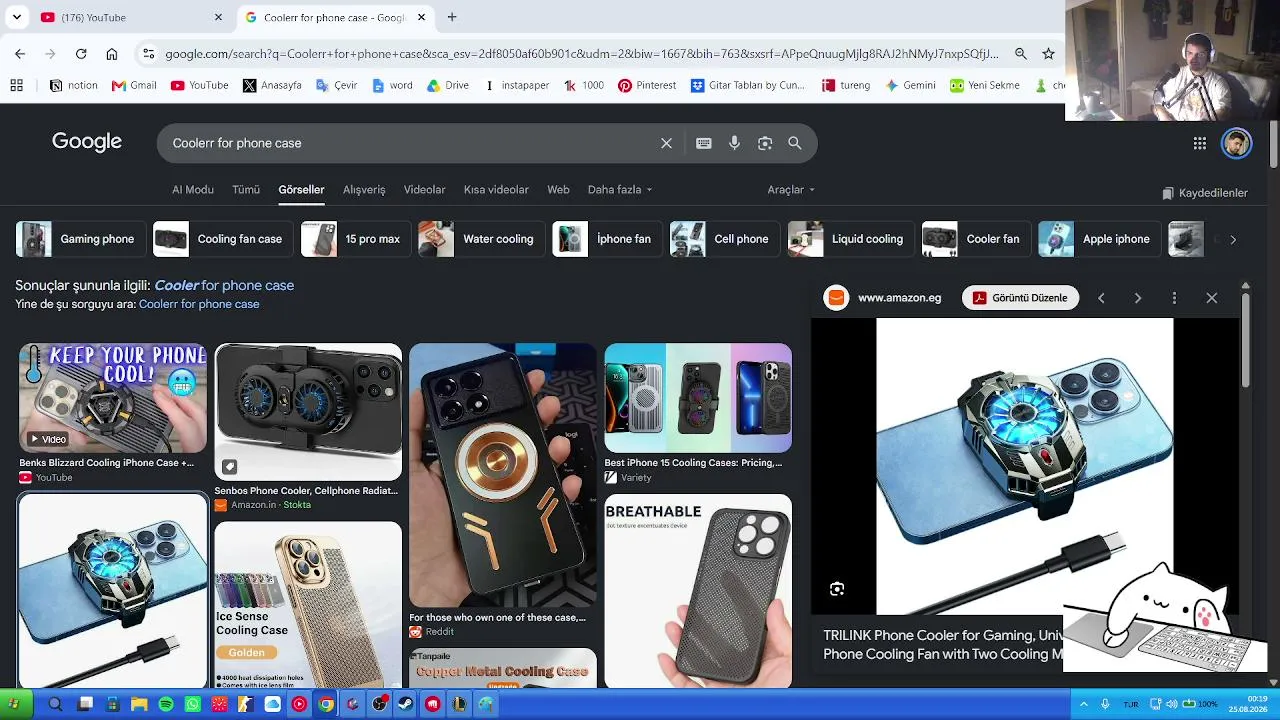Screen dimensions: 1280x720
Task: Switch to the Tümü results tab
Action: coord(246,190)
